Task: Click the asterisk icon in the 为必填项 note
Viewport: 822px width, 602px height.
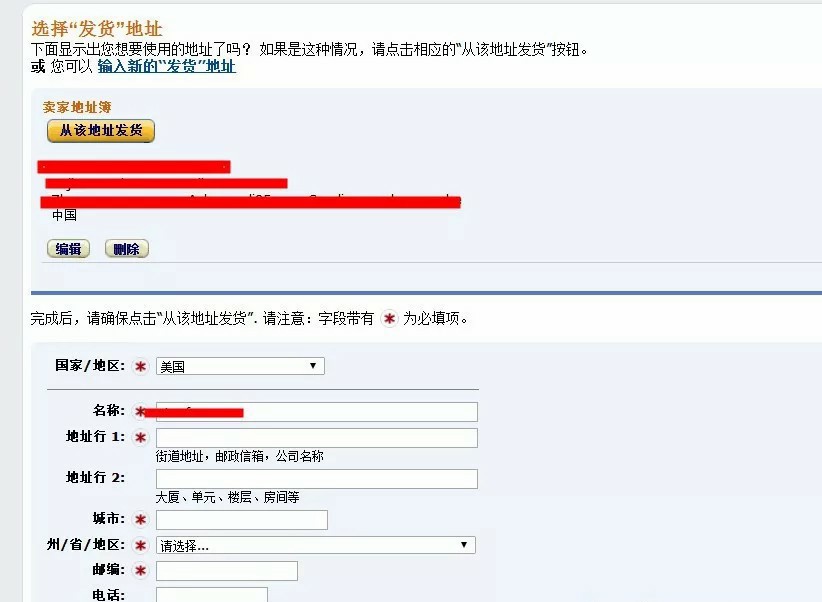Action: (389, 318)
